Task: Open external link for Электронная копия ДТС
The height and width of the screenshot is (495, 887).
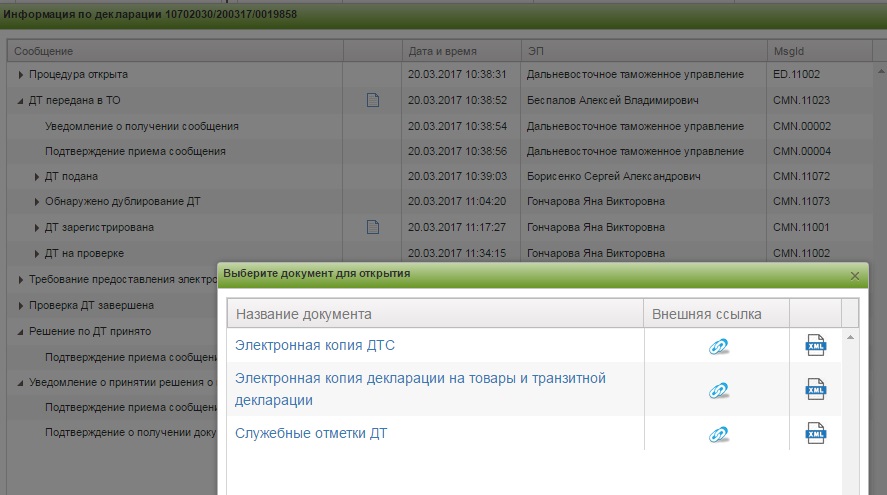Action: (718, 346)
